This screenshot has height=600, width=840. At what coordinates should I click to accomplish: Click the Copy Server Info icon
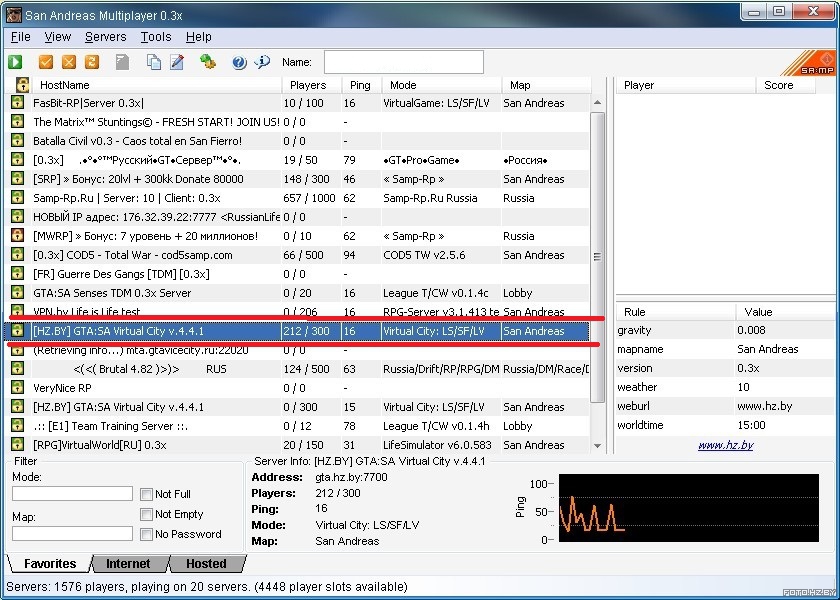coord(153,62)
